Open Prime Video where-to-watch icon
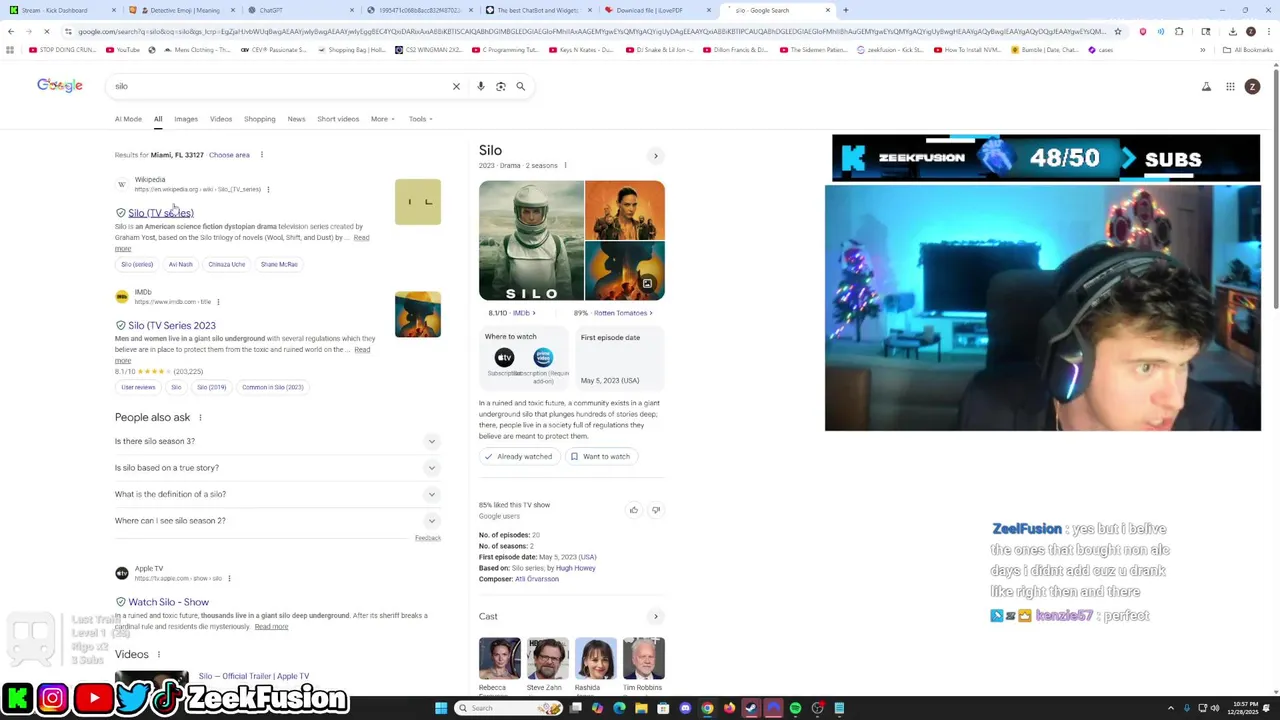This screenshot has height=720, width=1280. click(x=543, y=357)
